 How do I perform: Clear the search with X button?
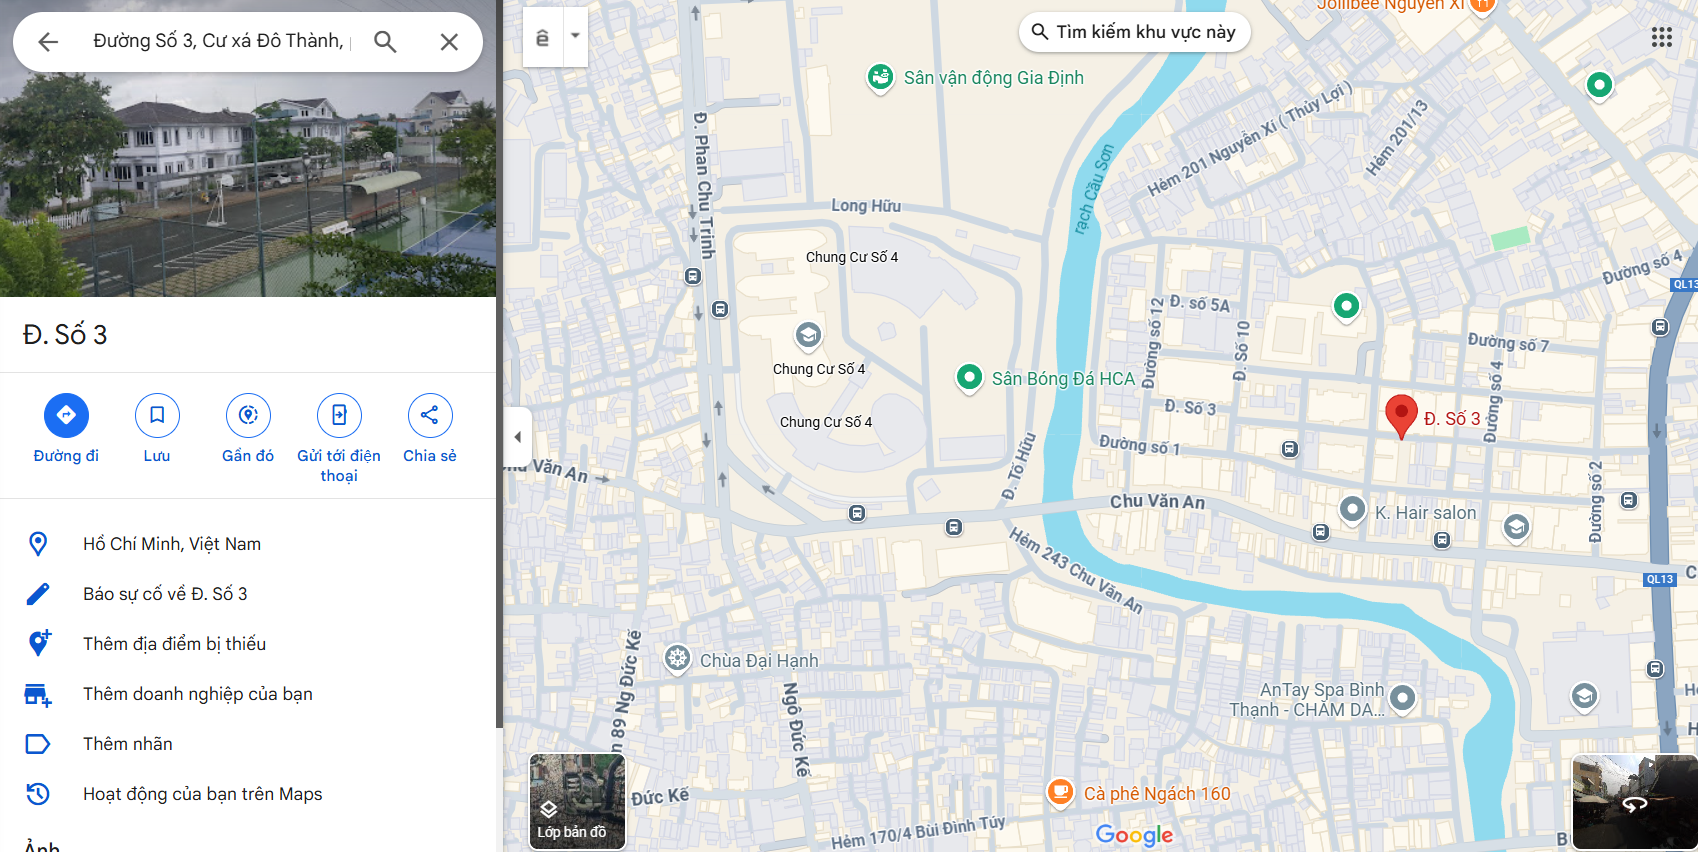click(449, 42)
